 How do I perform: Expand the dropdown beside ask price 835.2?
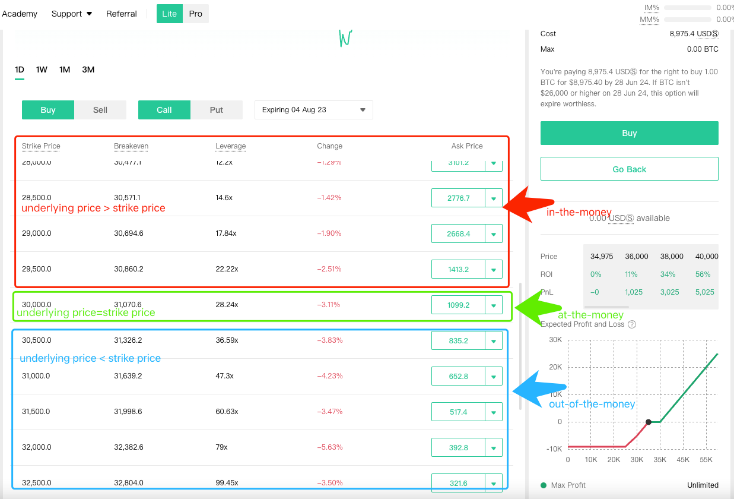[492, 341]
